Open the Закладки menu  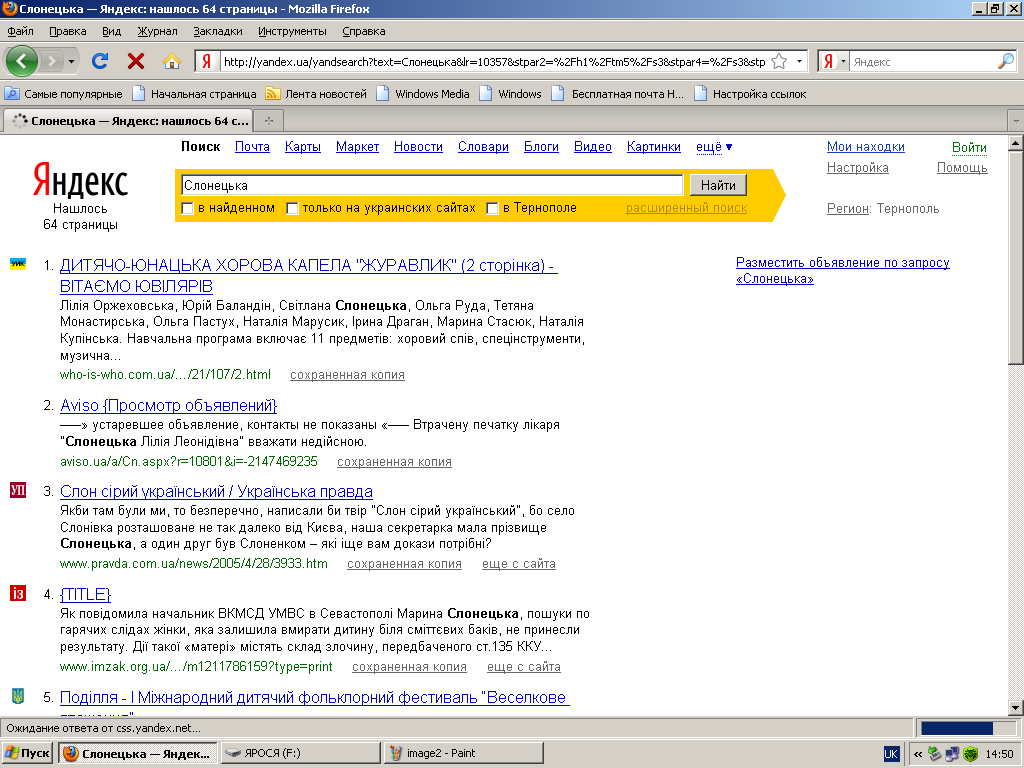[x=217, y=31]
